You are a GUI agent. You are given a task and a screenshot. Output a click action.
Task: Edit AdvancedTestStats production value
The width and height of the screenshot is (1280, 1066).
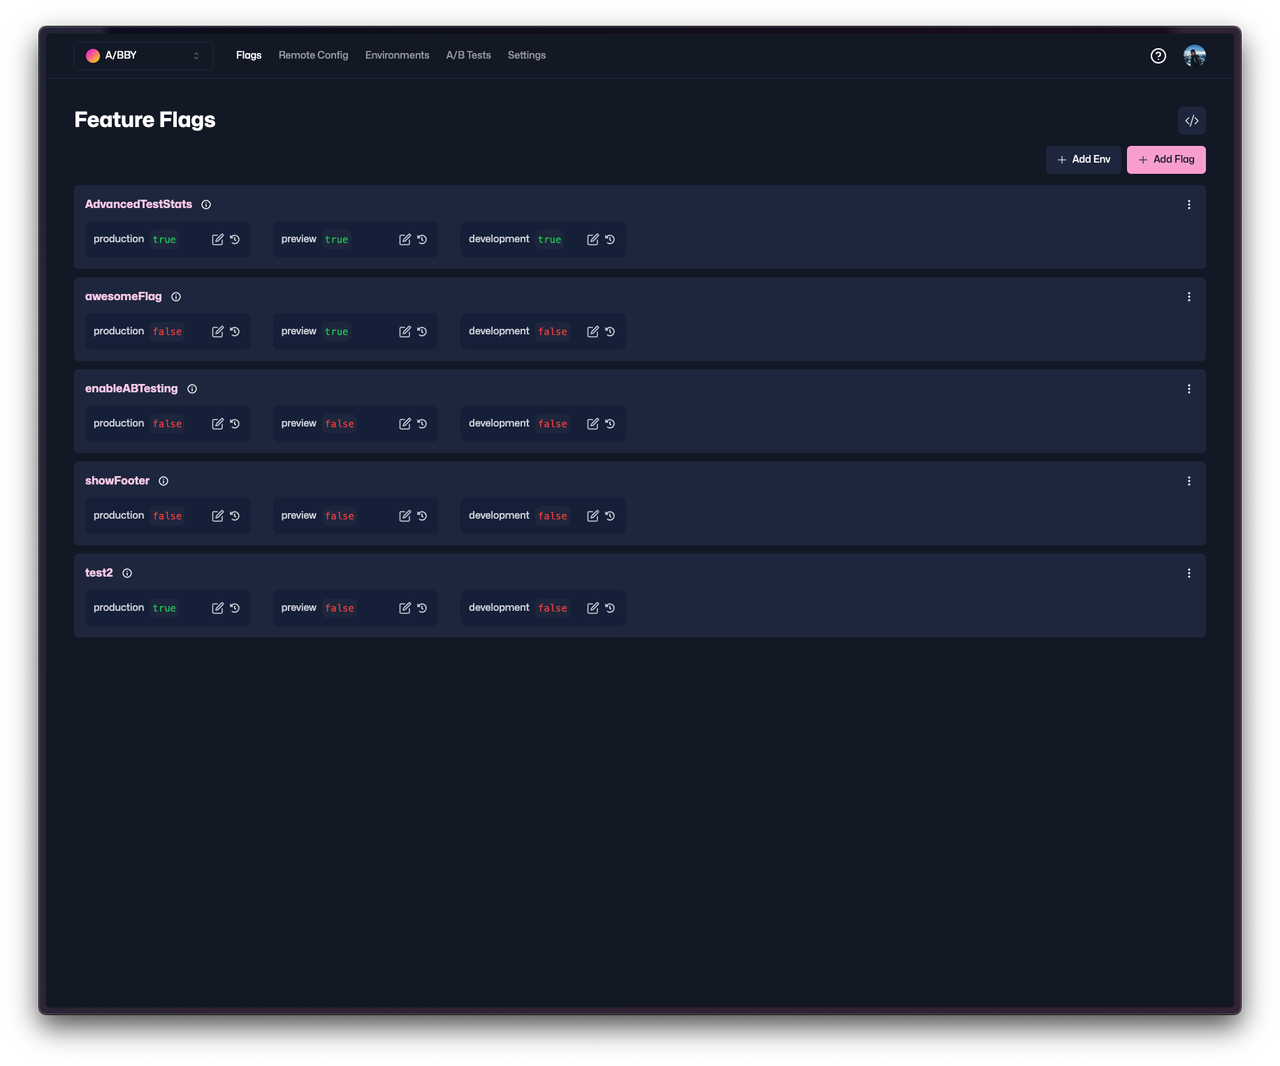point(218,240)
